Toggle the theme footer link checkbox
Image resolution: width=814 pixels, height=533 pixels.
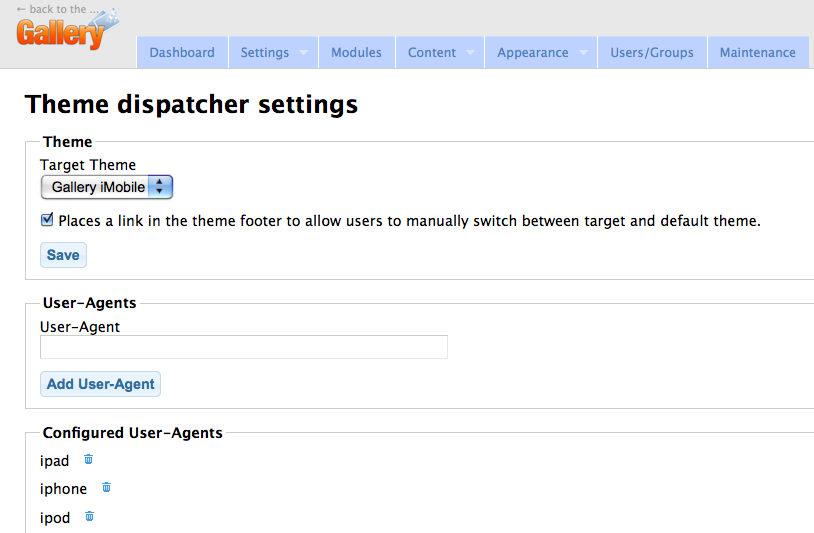point(47,220)
